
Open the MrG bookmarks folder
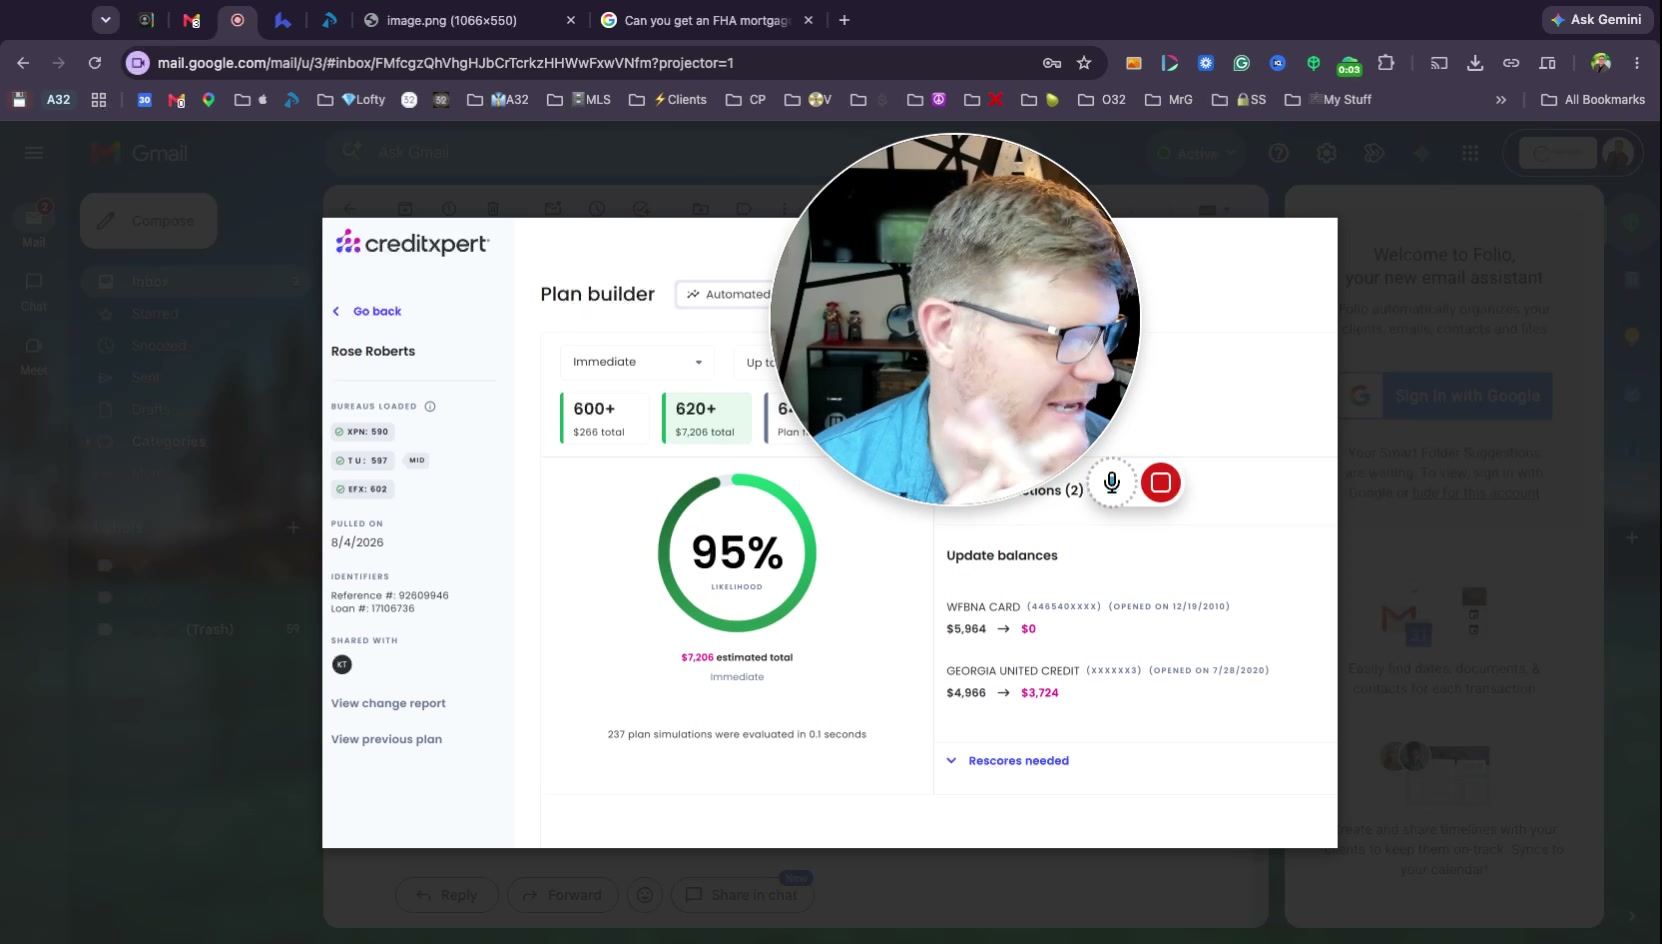coord(1169,100)
